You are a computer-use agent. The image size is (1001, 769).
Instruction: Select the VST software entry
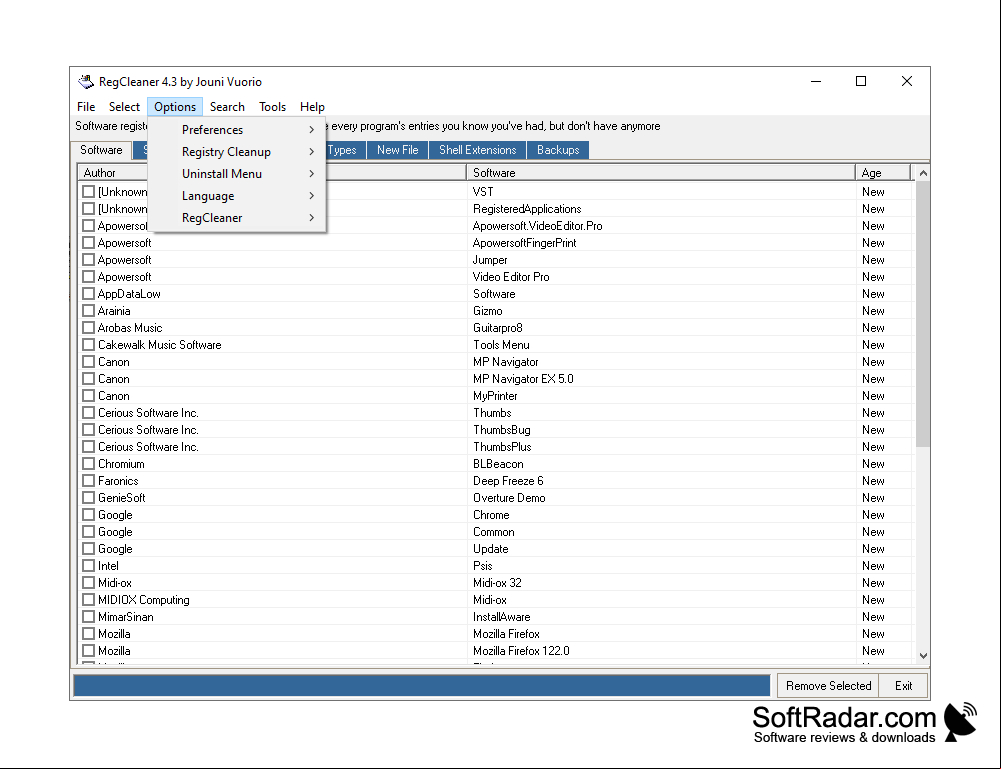[483, 192]
